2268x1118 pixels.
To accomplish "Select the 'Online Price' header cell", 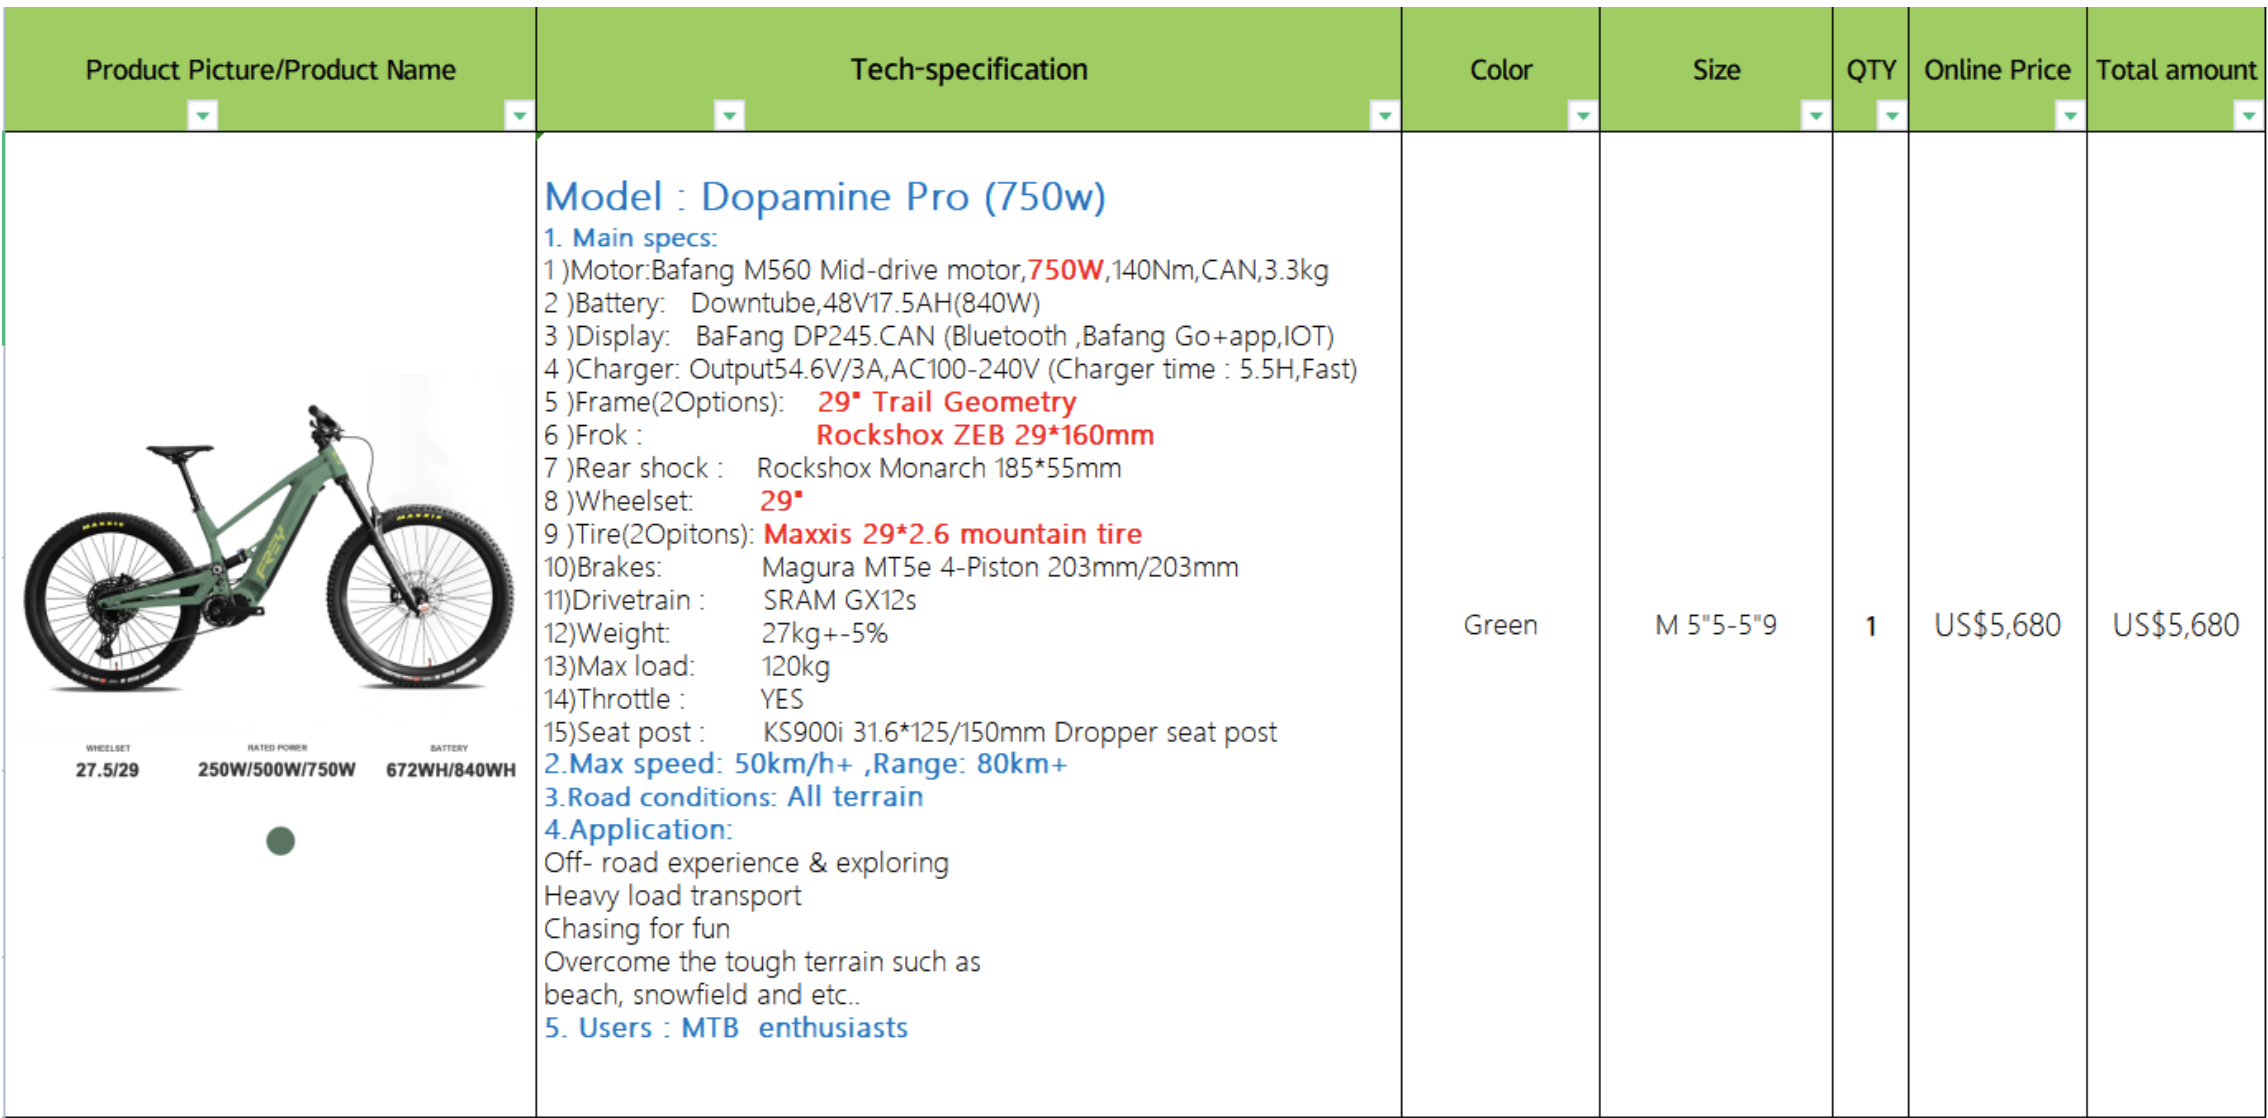I will (x=1998, y=69).
